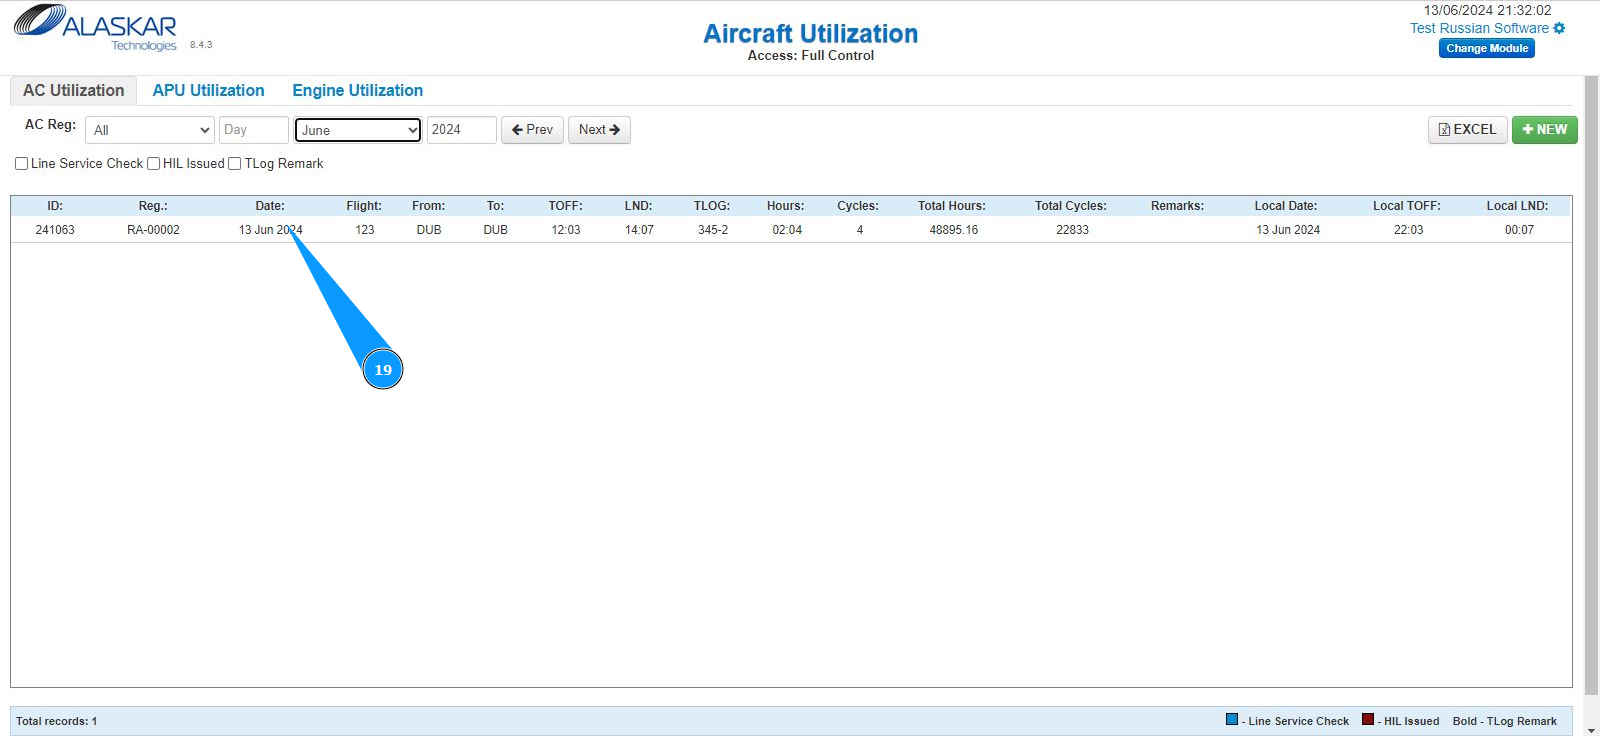Click the Flight column header

click(x=364, y=206)
